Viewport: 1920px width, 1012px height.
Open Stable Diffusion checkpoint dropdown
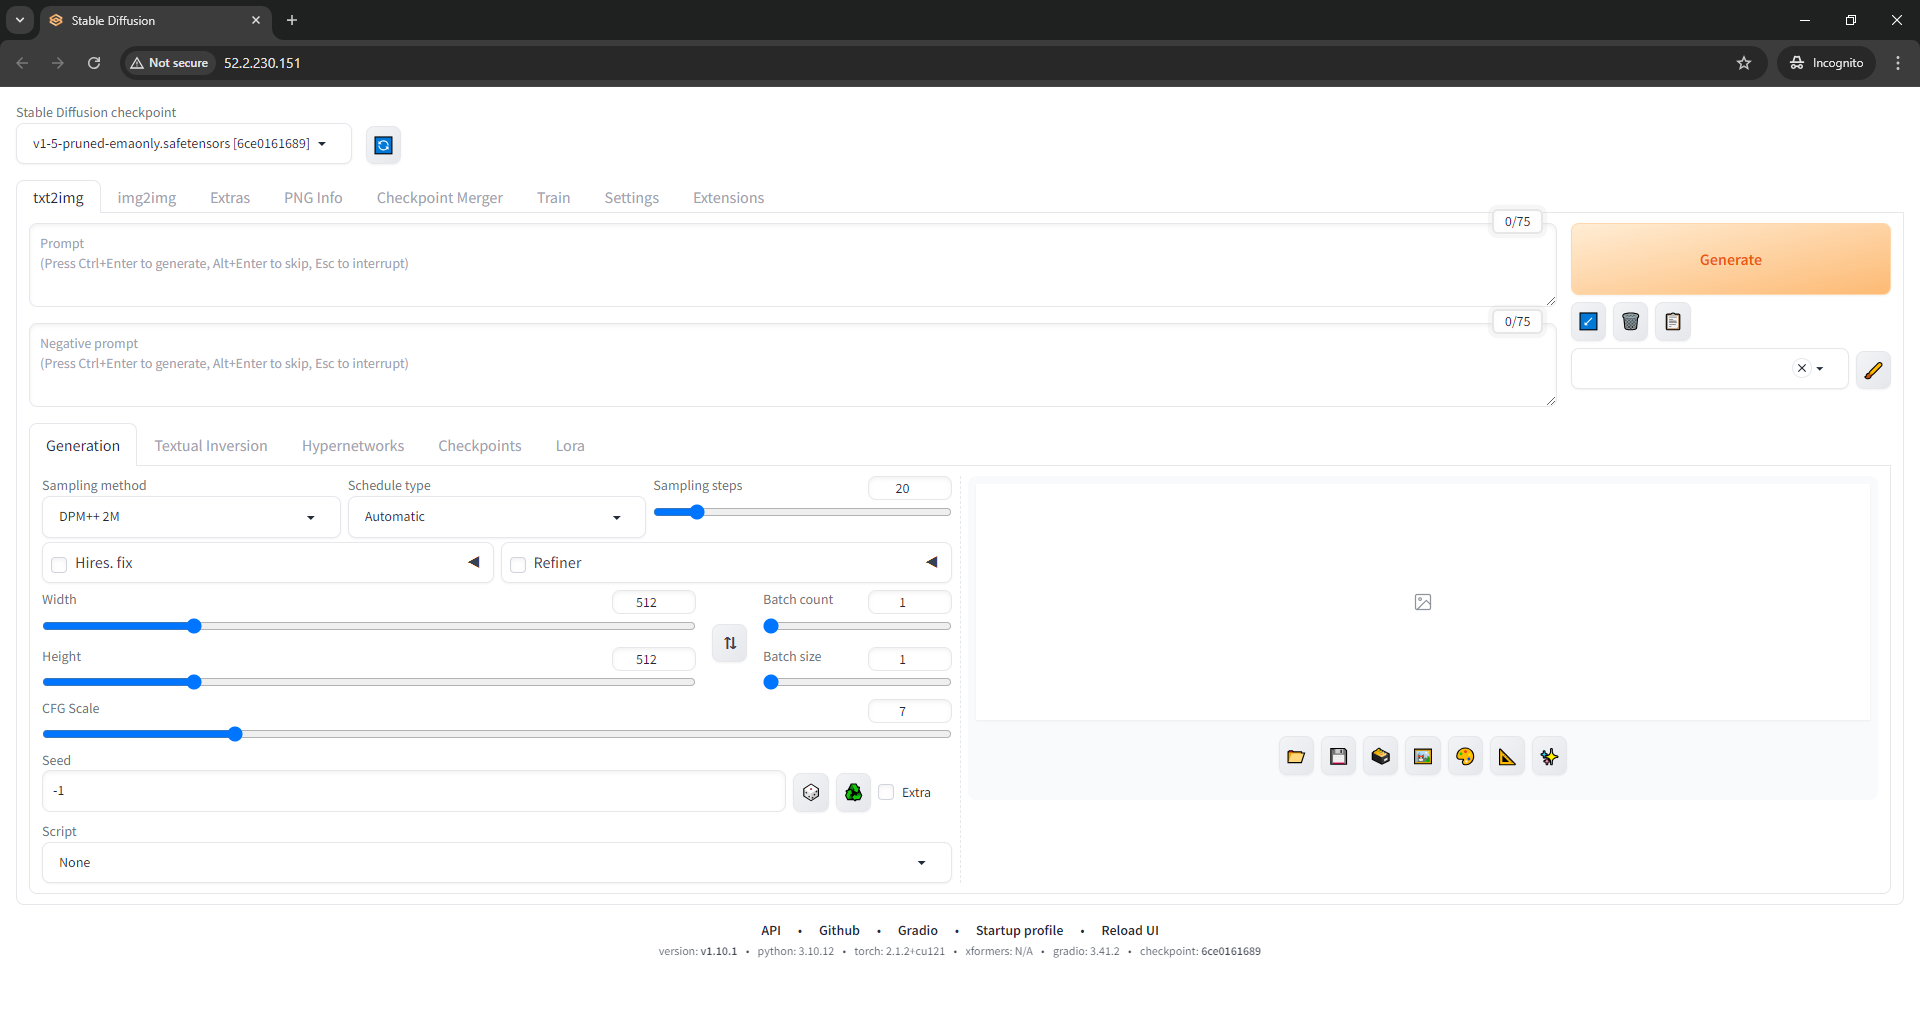(x=184, y=144)
